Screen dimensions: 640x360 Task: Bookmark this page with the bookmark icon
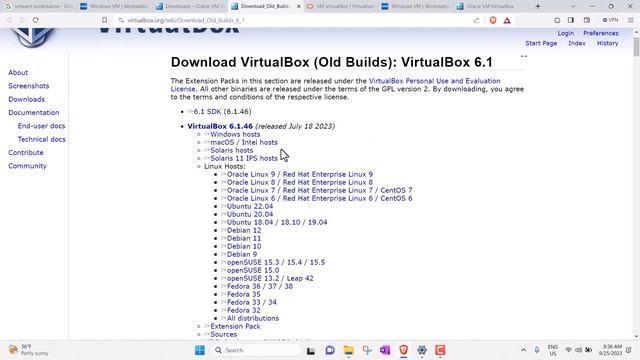(x=104, y=20)
